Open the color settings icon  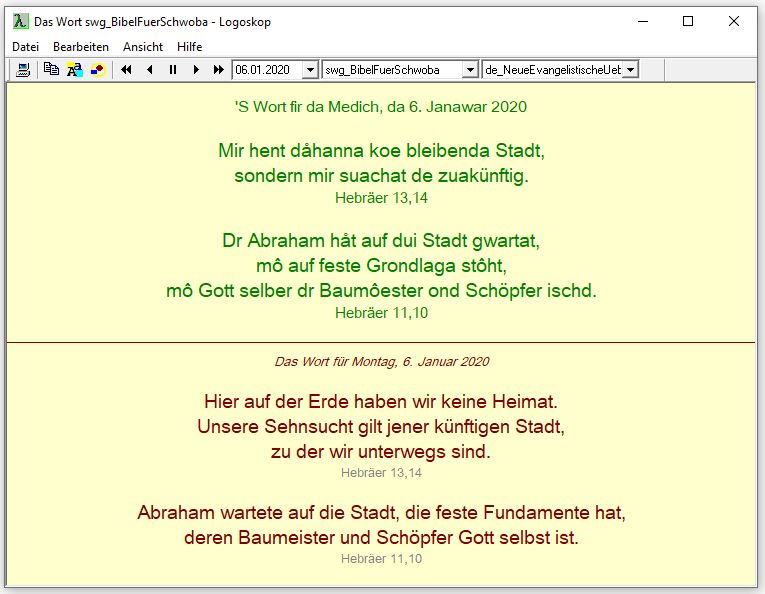point(98,70)
